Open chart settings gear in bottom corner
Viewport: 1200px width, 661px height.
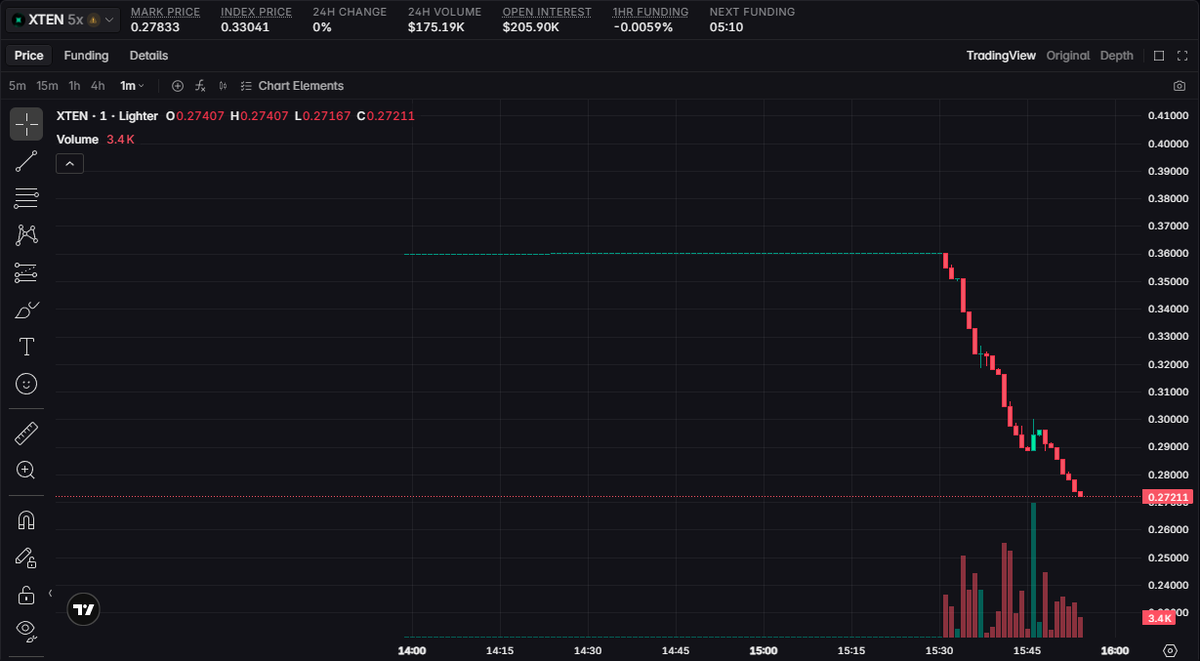click(1170, 650)
